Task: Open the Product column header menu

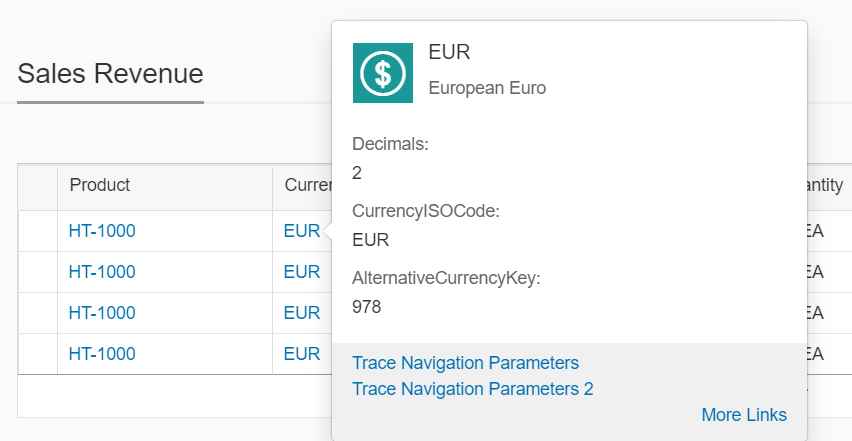Action: [x=165, y=185]
